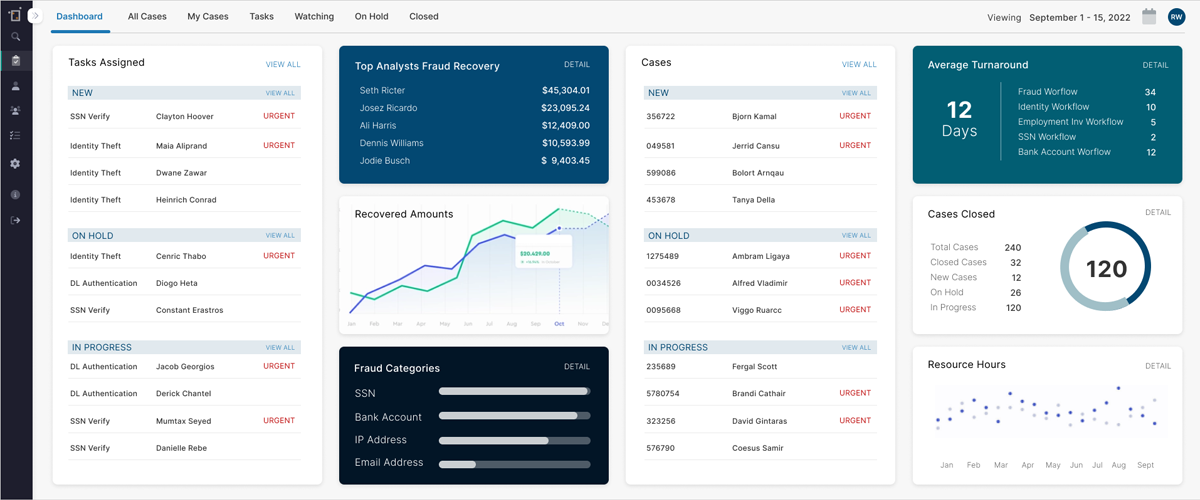This screenshot has height=500, width=1200.
Task: Click the checklist tasks sidebar icon
Action: click(16, 135)
